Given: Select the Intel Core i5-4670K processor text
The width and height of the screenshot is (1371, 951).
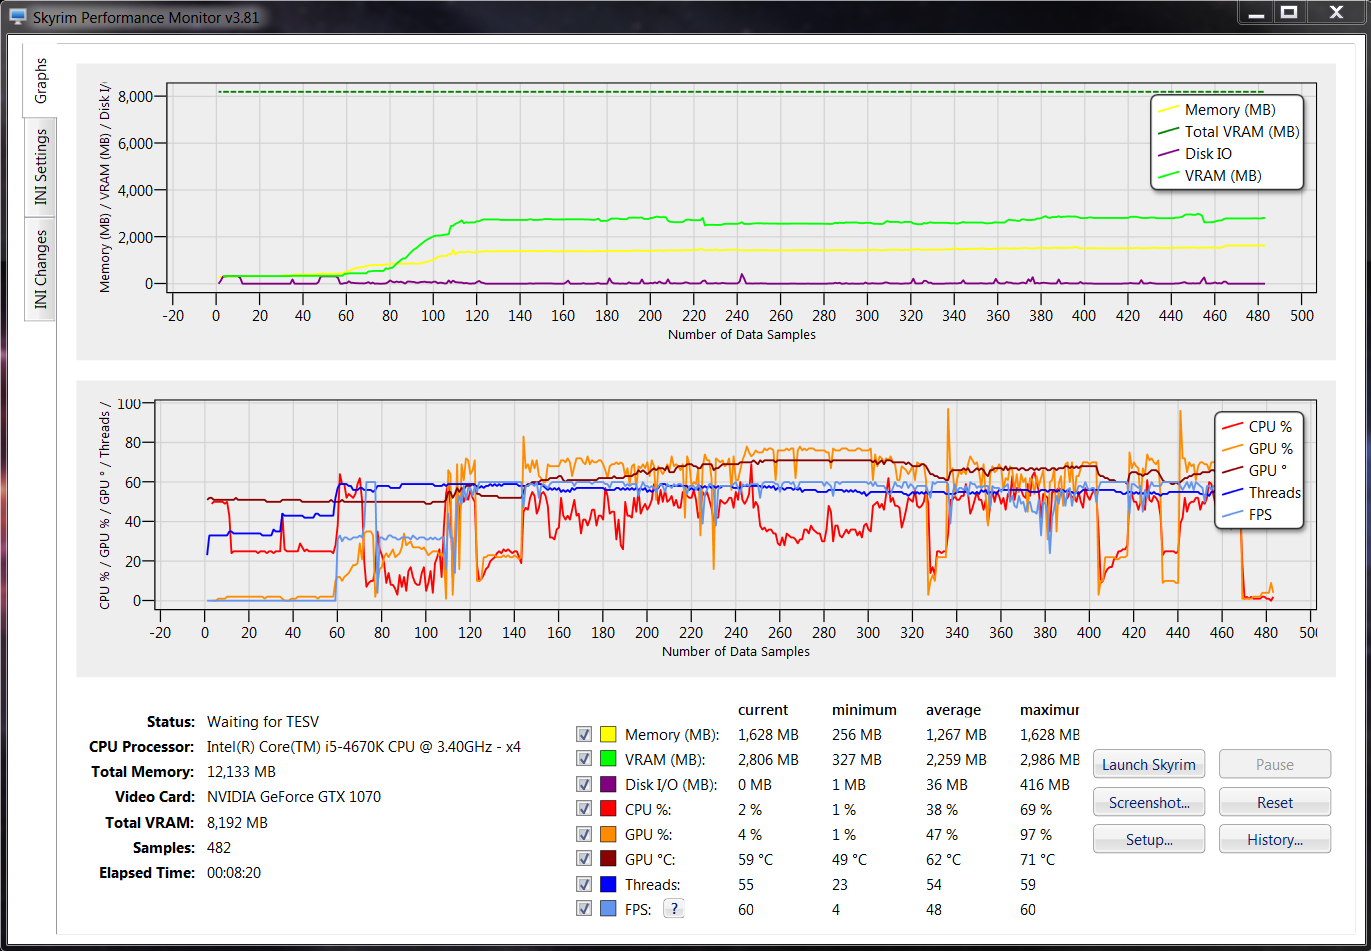Looking at the screenshot, I should (364, 747).
